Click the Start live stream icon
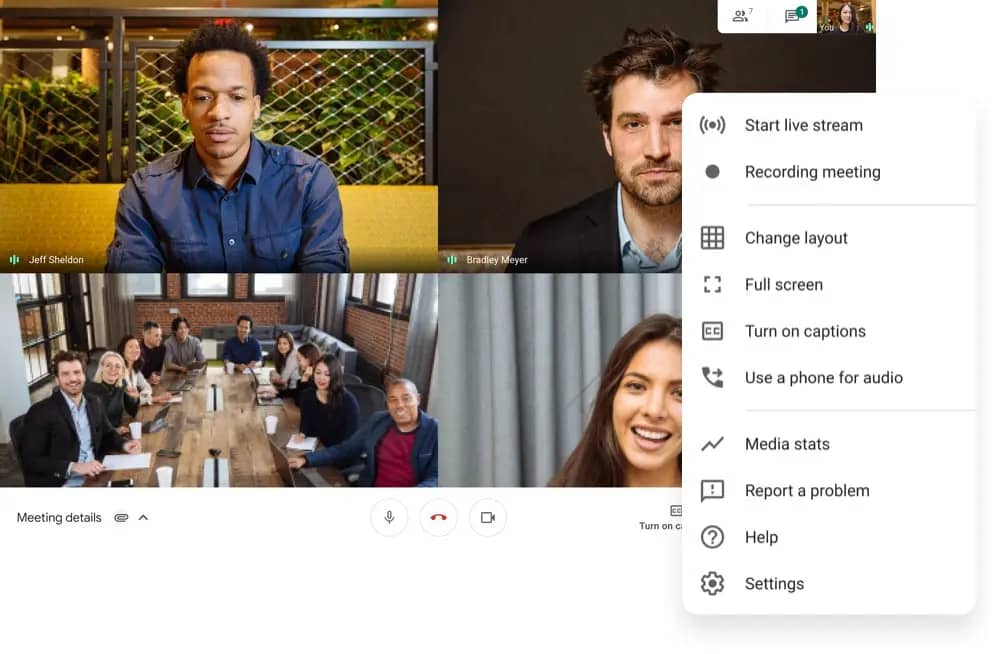 [712, 124]
